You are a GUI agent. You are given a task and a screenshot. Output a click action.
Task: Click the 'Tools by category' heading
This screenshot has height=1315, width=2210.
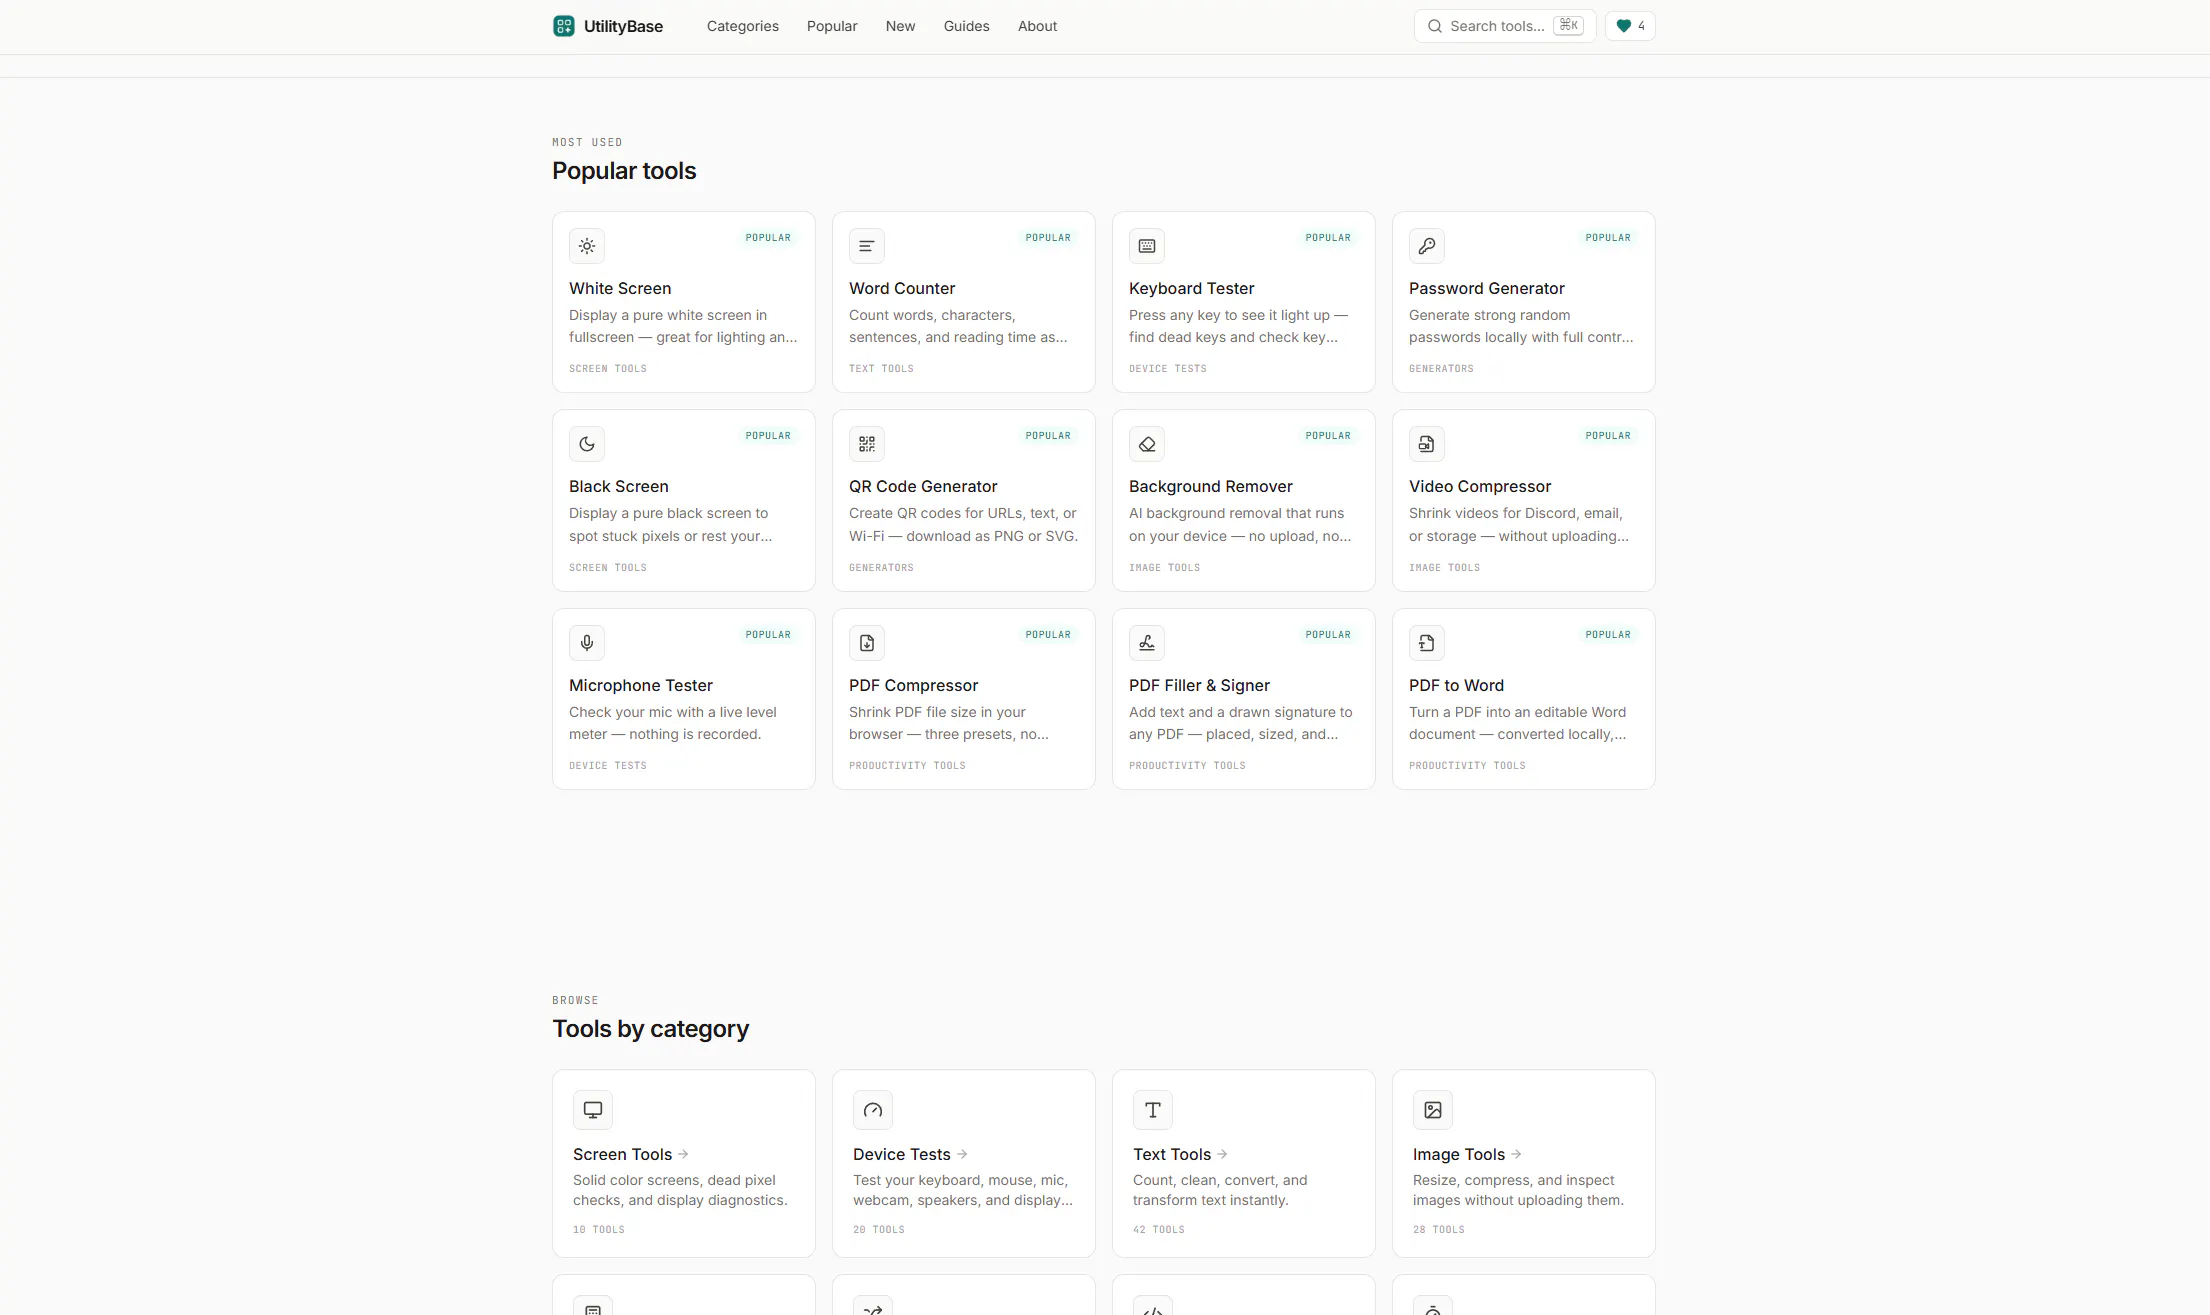pyautogui.click(x=650, y=1029)
